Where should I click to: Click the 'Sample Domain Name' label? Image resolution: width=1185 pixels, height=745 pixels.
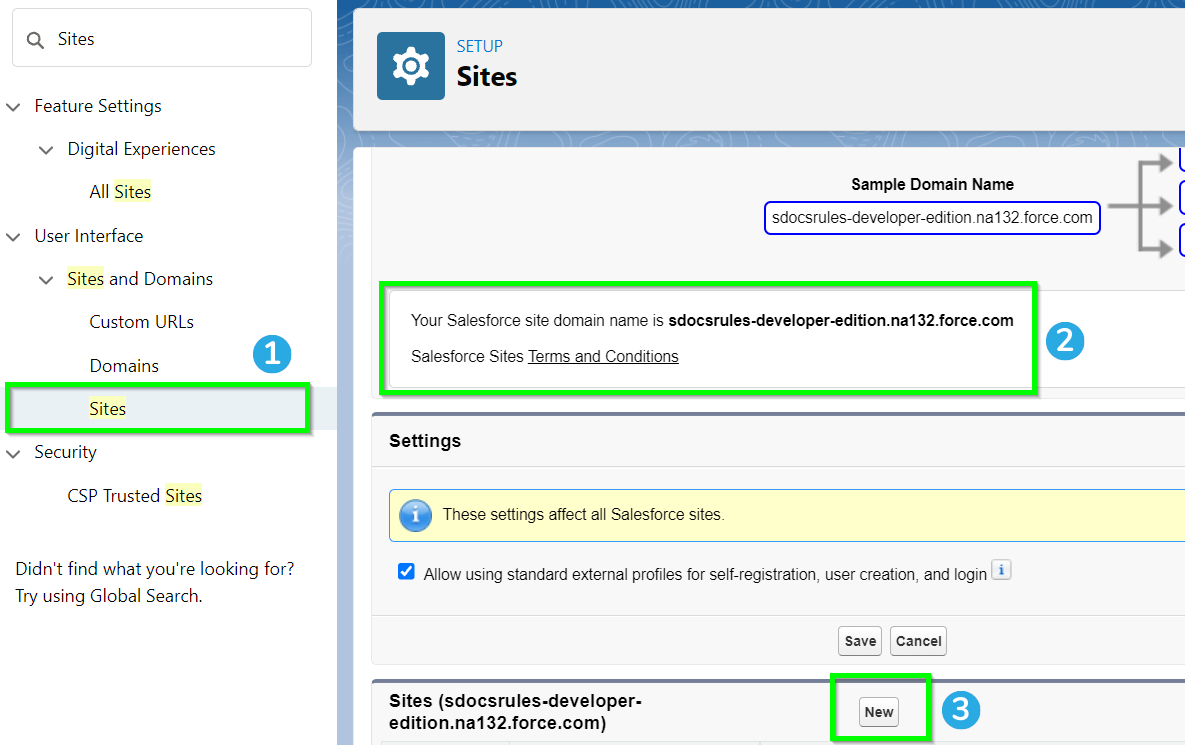coord(933,184)
